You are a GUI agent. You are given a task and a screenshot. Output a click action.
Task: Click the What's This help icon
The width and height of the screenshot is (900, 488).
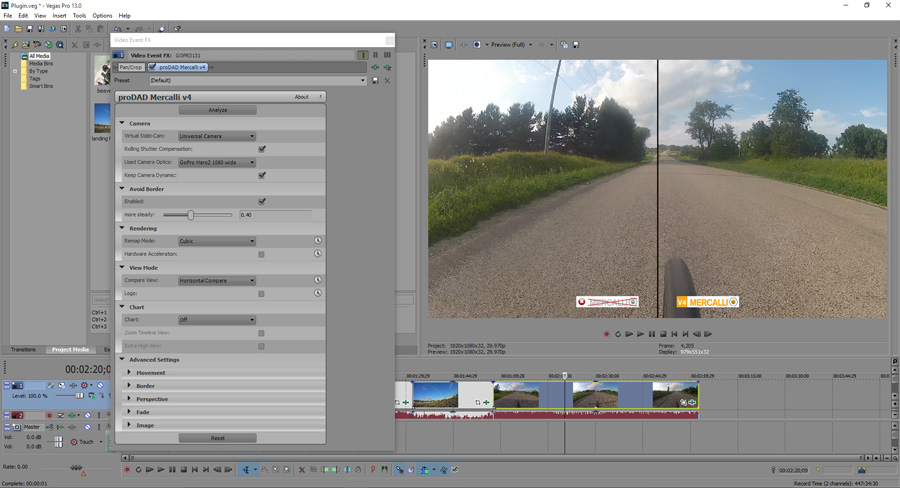coord(177,29)
